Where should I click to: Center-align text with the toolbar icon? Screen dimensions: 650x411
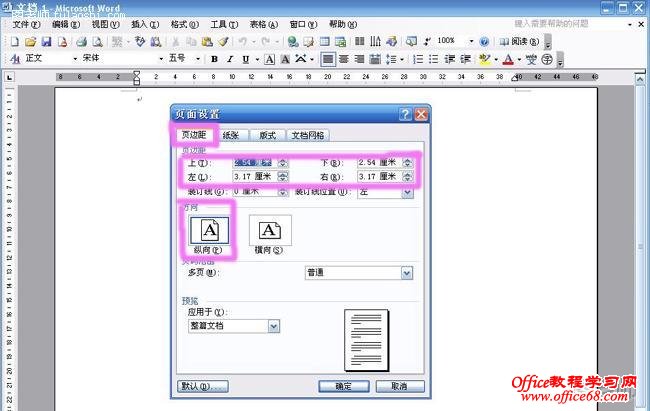click(x=345, y=59)
